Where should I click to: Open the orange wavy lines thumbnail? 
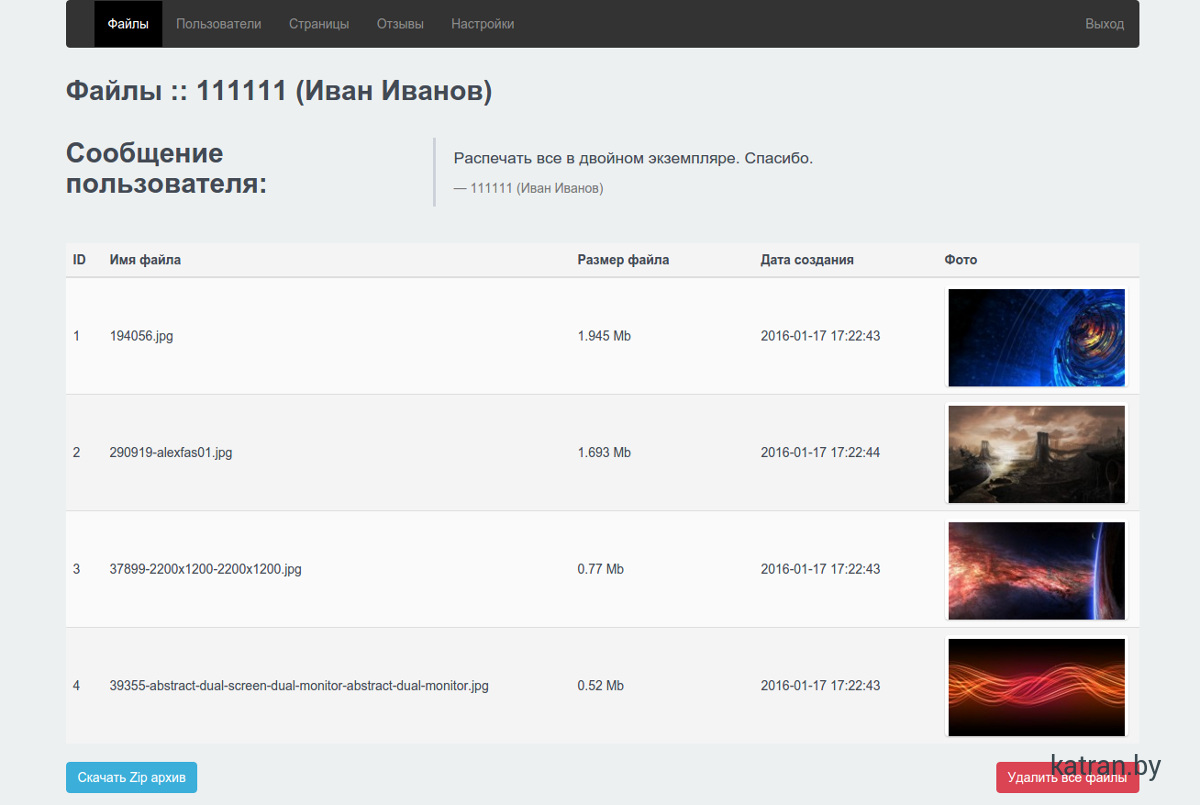tap(1036, 687)
